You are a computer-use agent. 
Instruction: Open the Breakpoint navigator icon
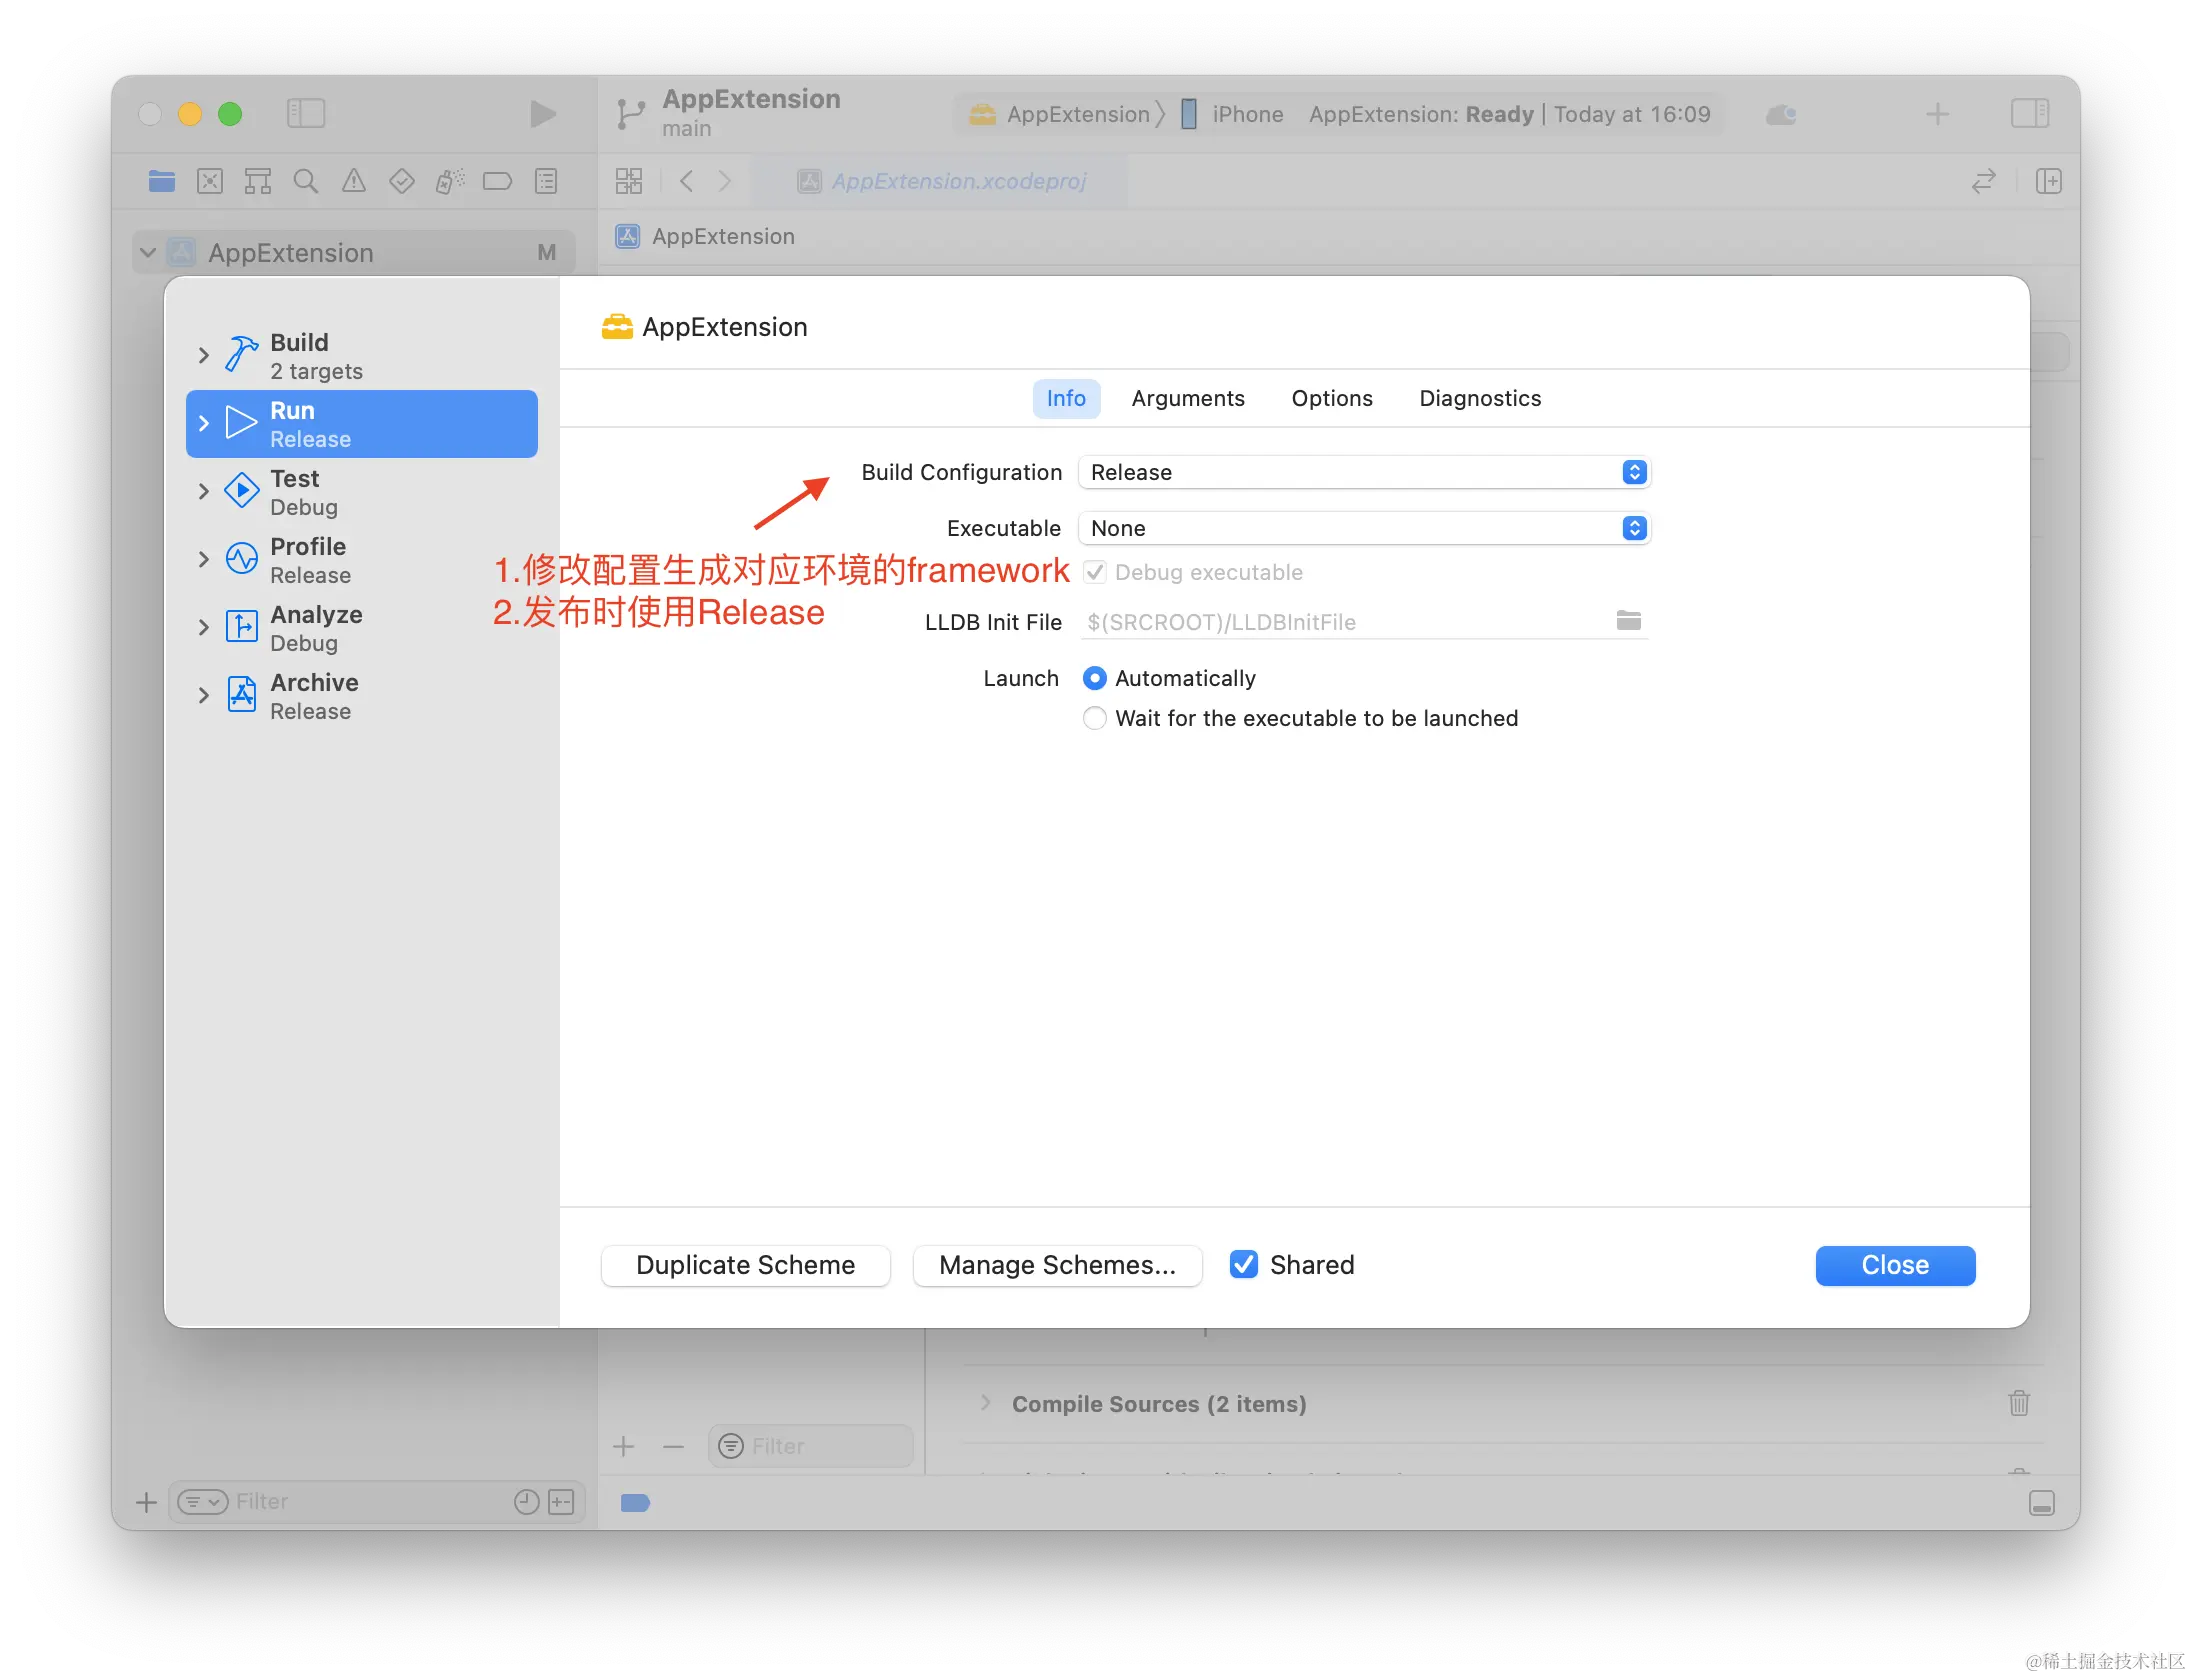pyautogui.click(x=497, y=181)
